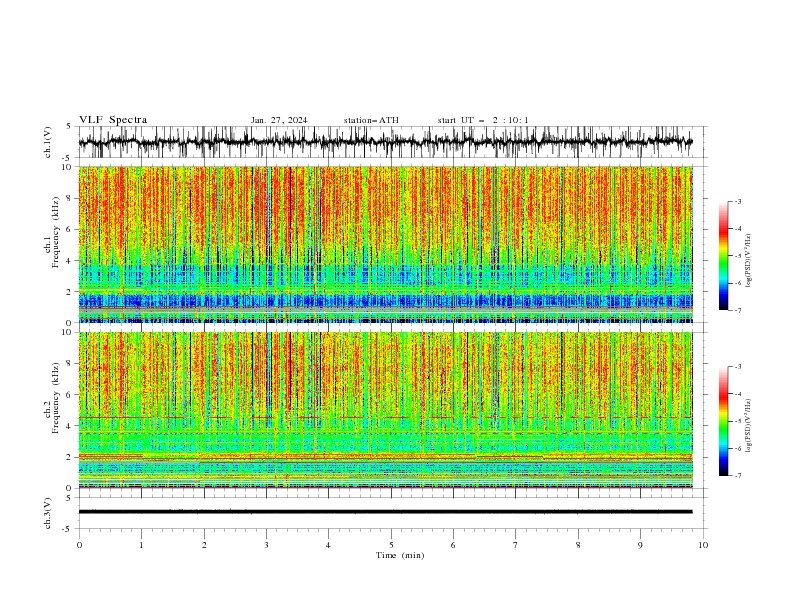Click the upper color scale bar
Viewport: 792px width, 612px height.
[723, 256]
